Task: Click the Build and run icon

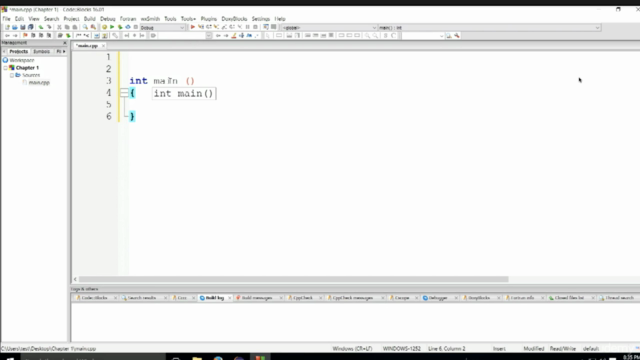Action: point(120,27)
